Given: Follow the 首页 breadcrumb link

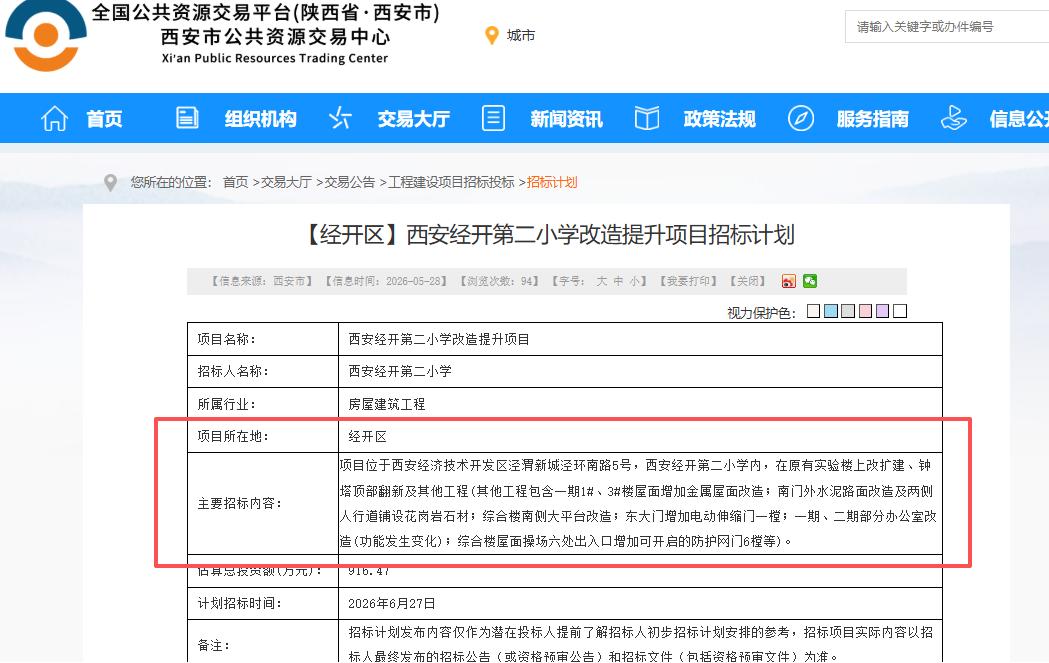Looking at the screenshot, I should click(235, 182).
